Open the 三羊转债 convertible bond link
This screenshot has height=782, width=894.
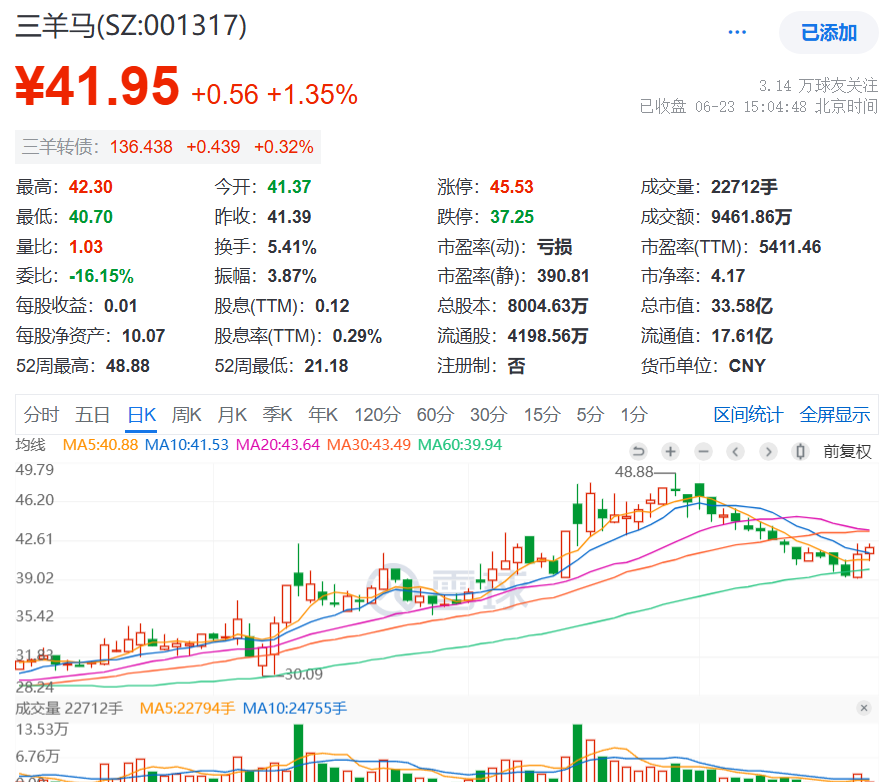click(x=168, y=147)
